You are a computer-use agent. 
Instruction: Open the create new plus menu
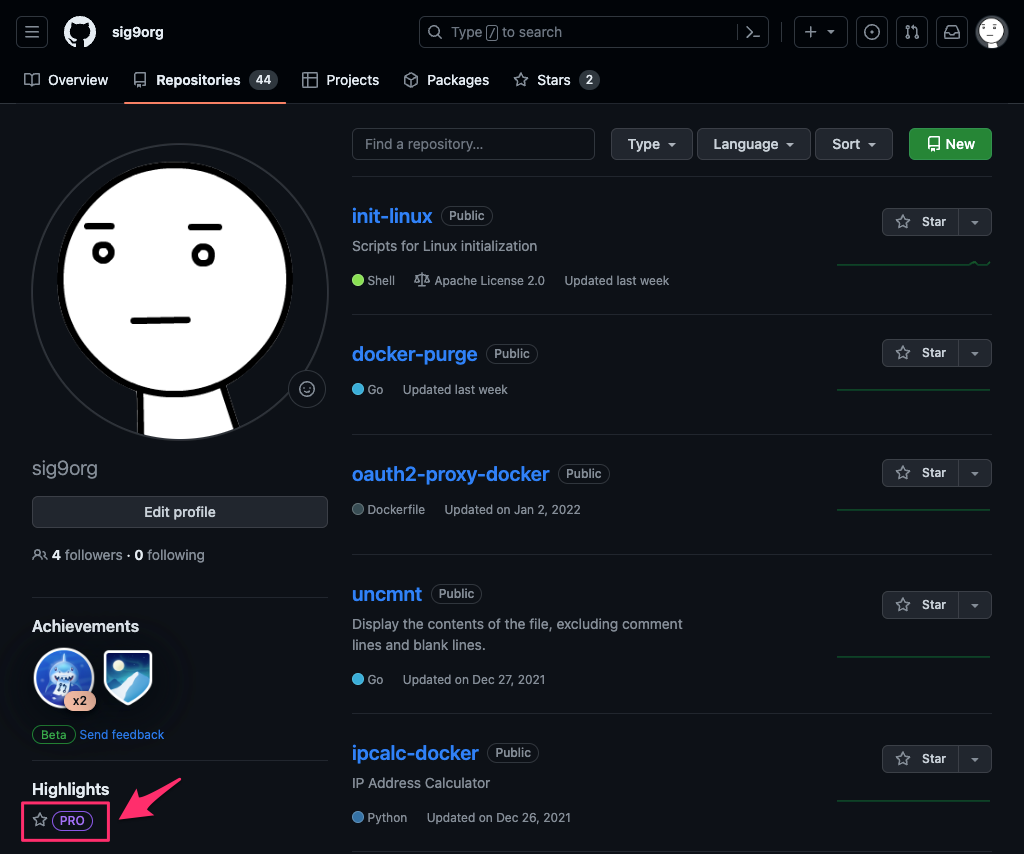(x=820, y=32)
